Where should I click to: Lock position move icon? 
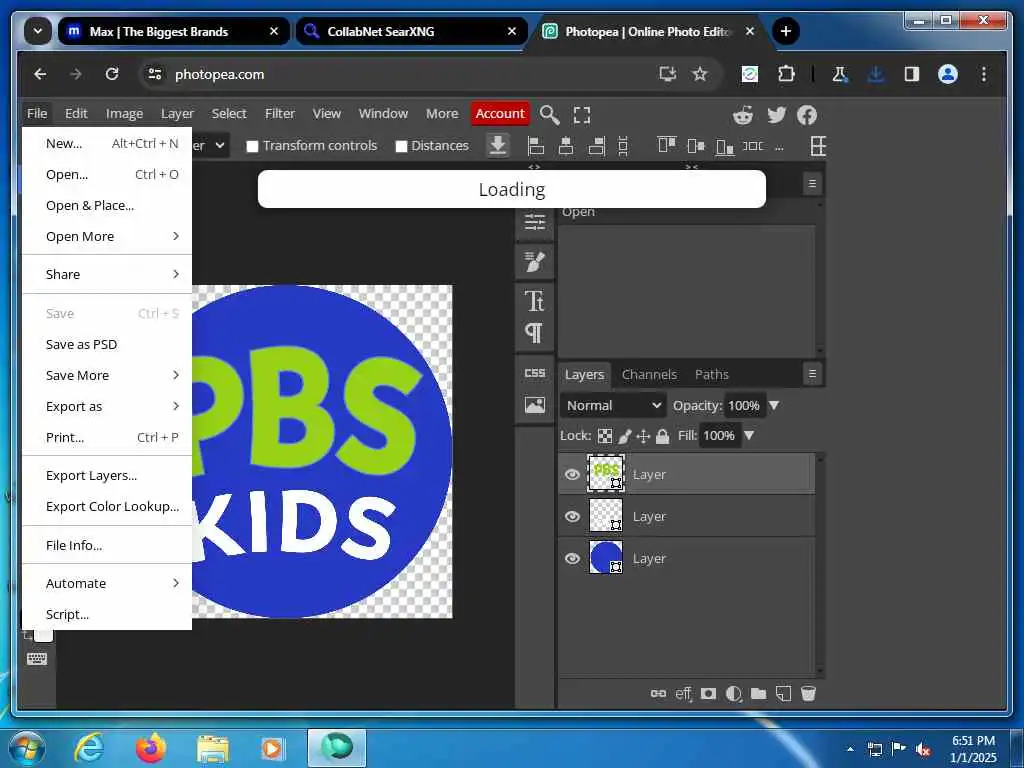[x=643, y=436]
